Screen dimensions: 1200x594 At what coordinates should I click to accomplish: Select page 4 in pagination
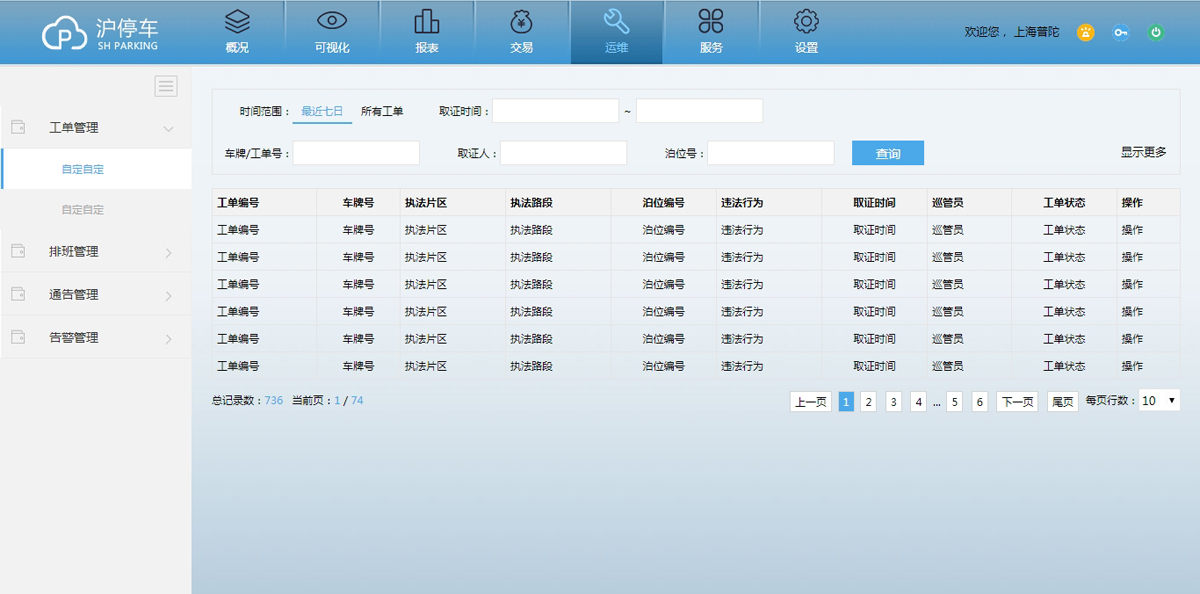tap(918, 401)
